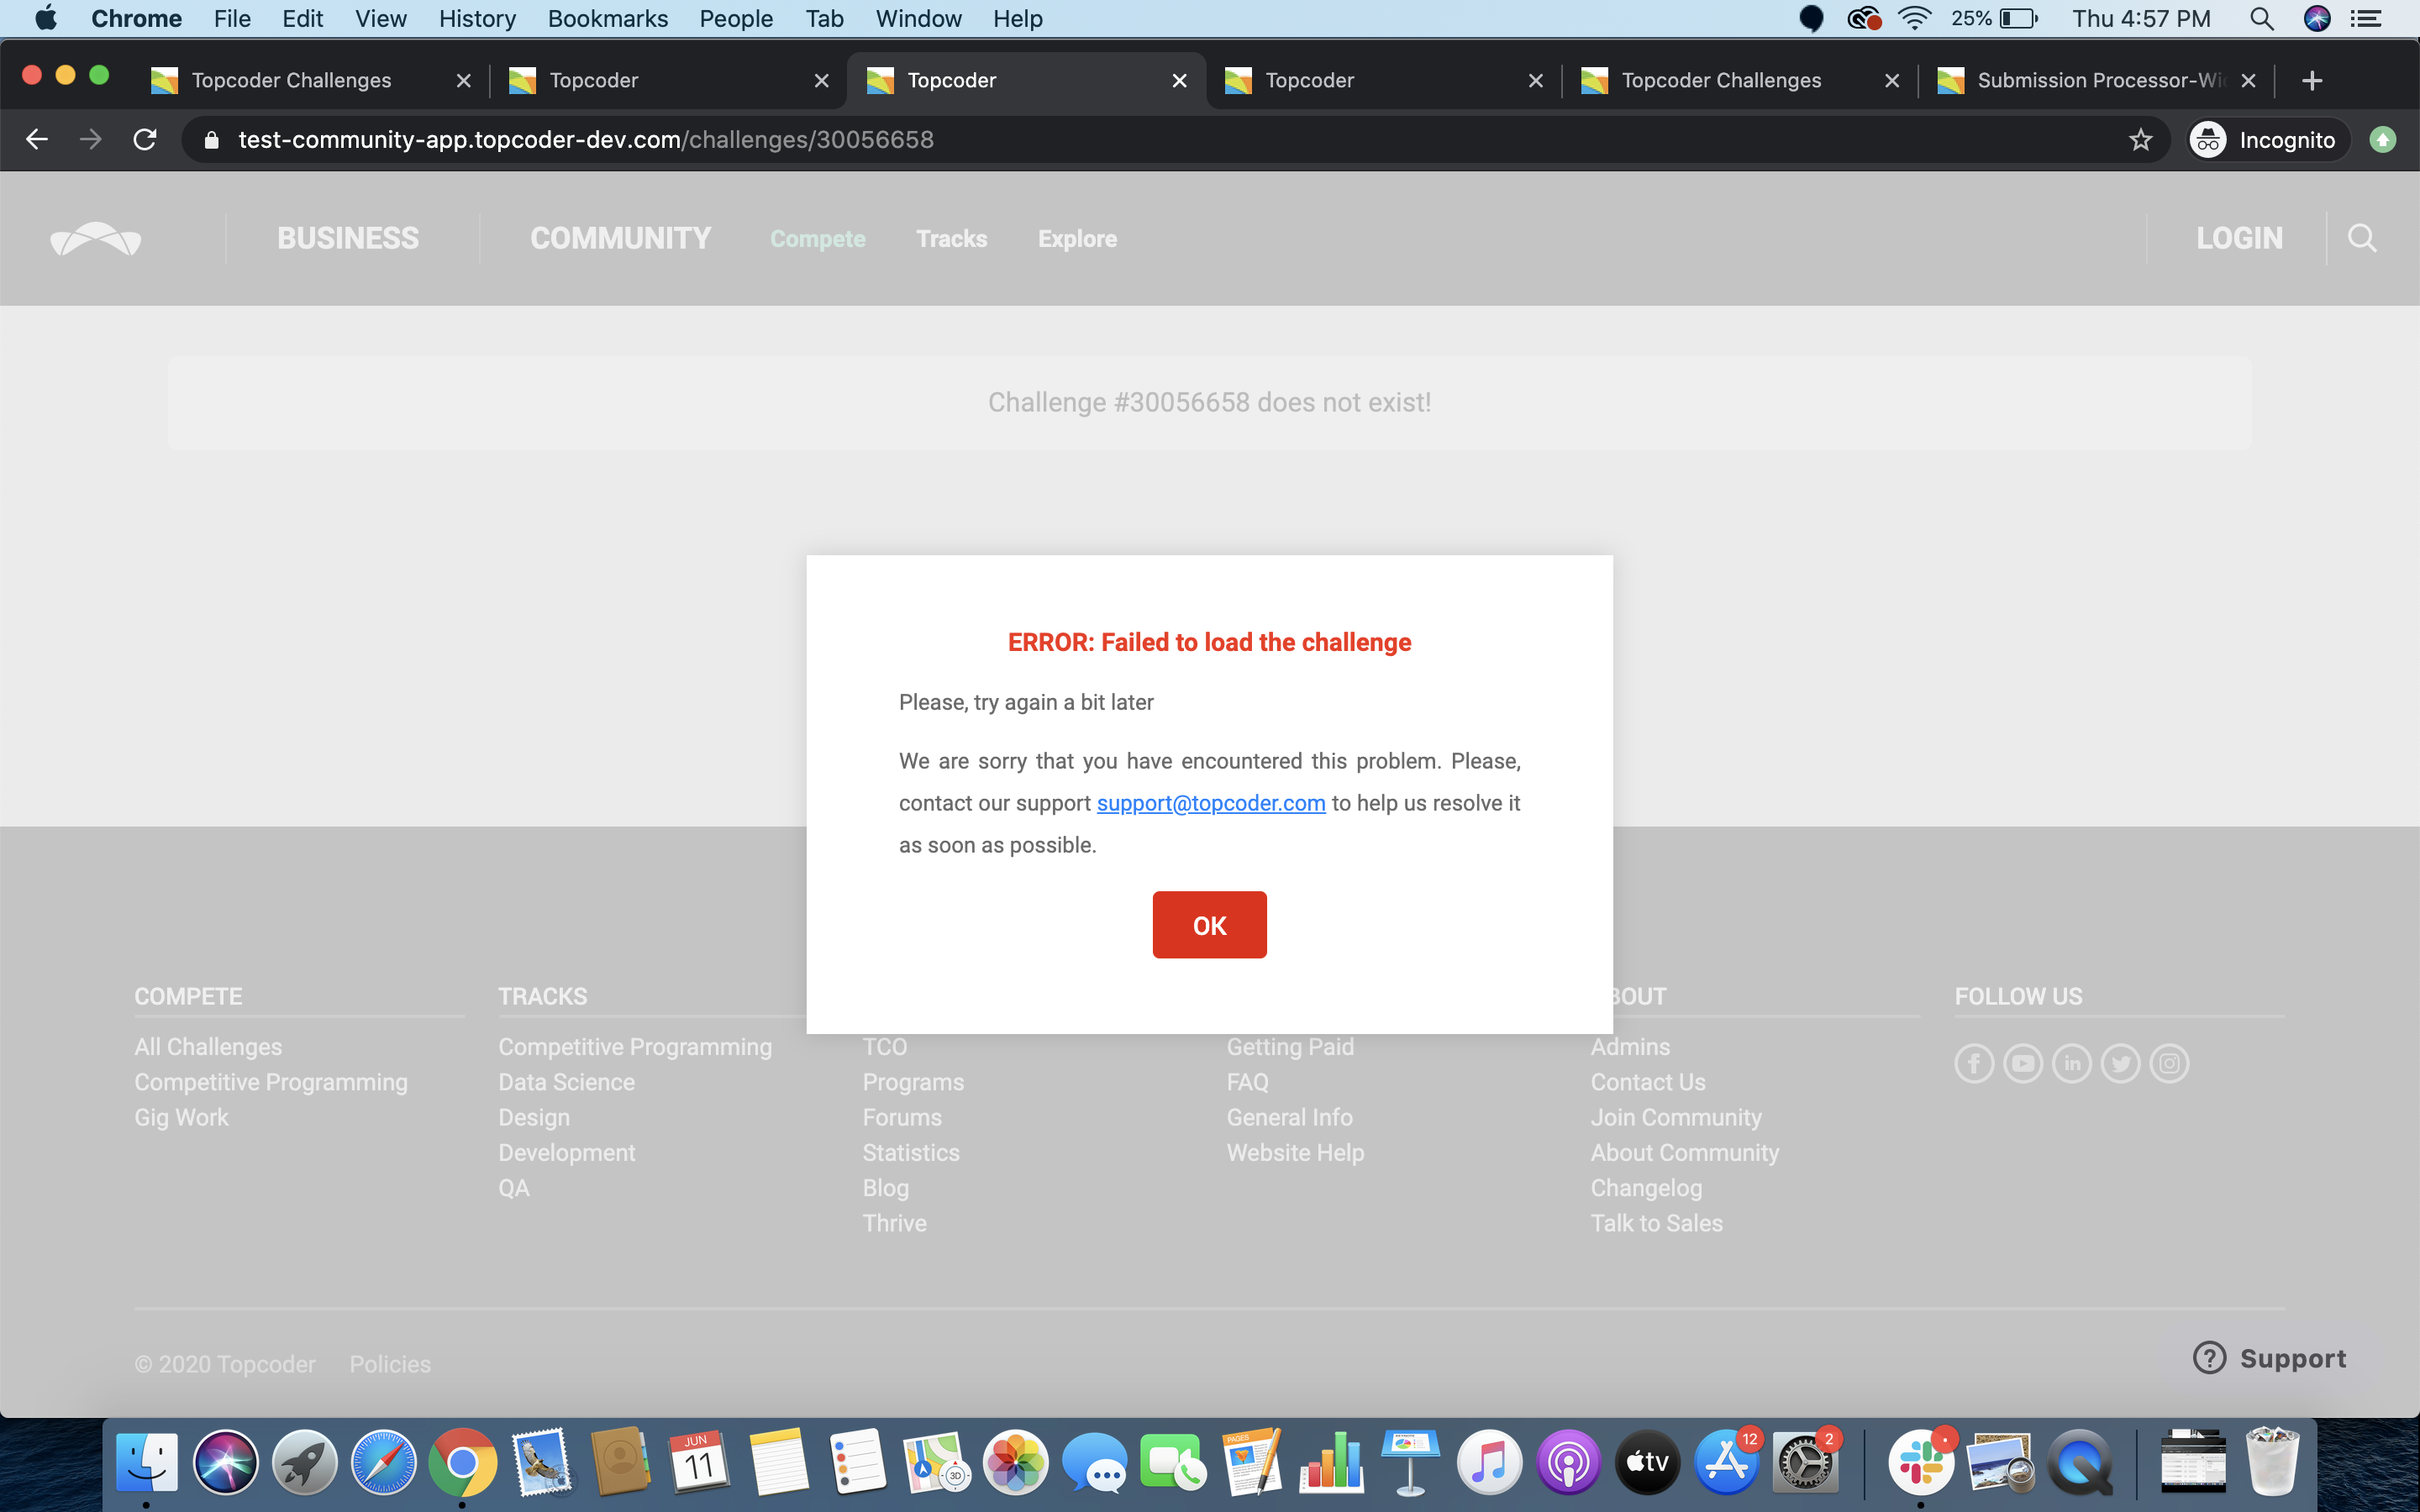
Task: Open App Store with 12 badge
Action: [x=1726, y=1463]
